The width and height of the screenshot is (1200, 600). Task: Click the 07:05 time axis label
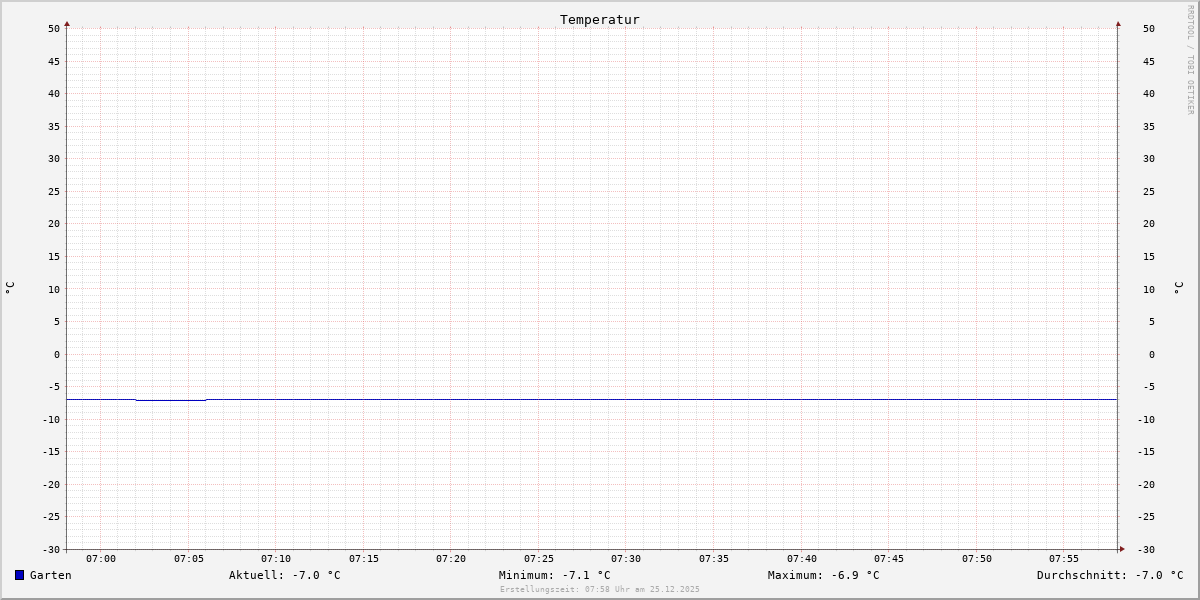pyautogui.click(x=189, y=558)
